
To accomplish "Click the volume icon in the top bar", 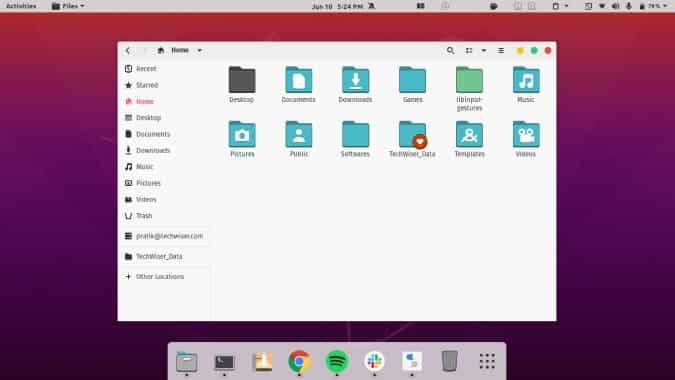I will pos(616,6).
